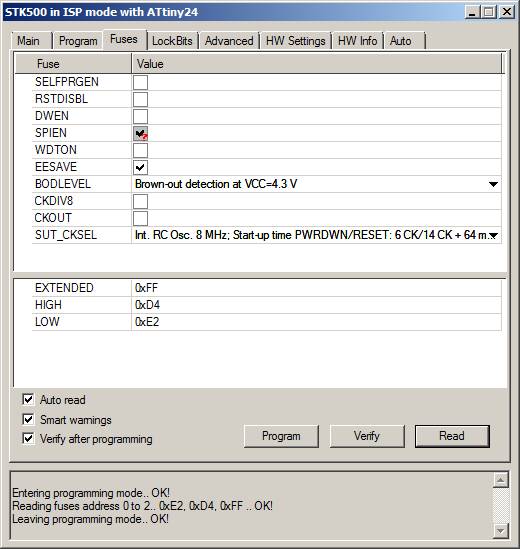The width and height of the screenshot is (520, 549).
Task: Click the 'Reading fuses address 0 to 2' log line
Action: click(142, 506)
